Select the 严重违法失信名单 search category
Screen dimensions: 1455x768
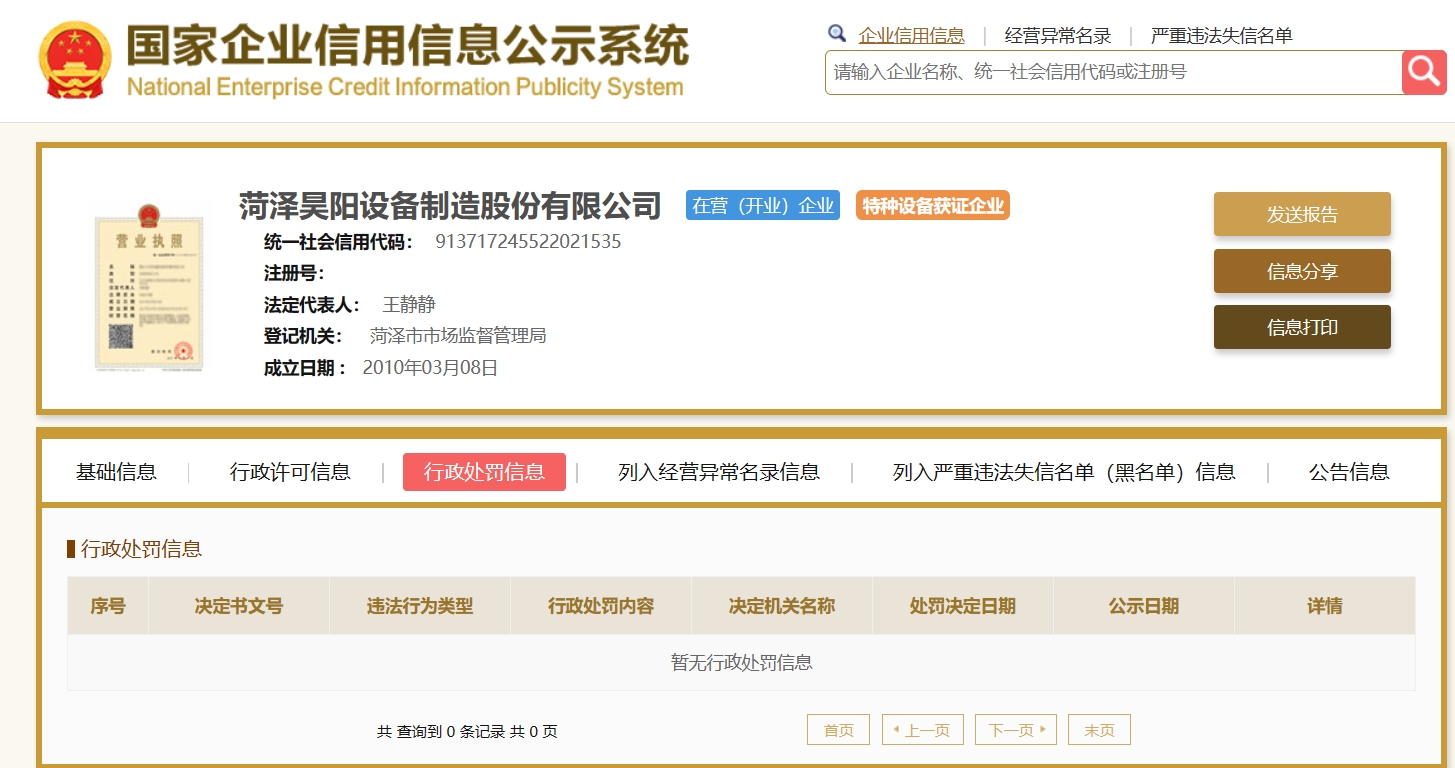click(1221, 36)
